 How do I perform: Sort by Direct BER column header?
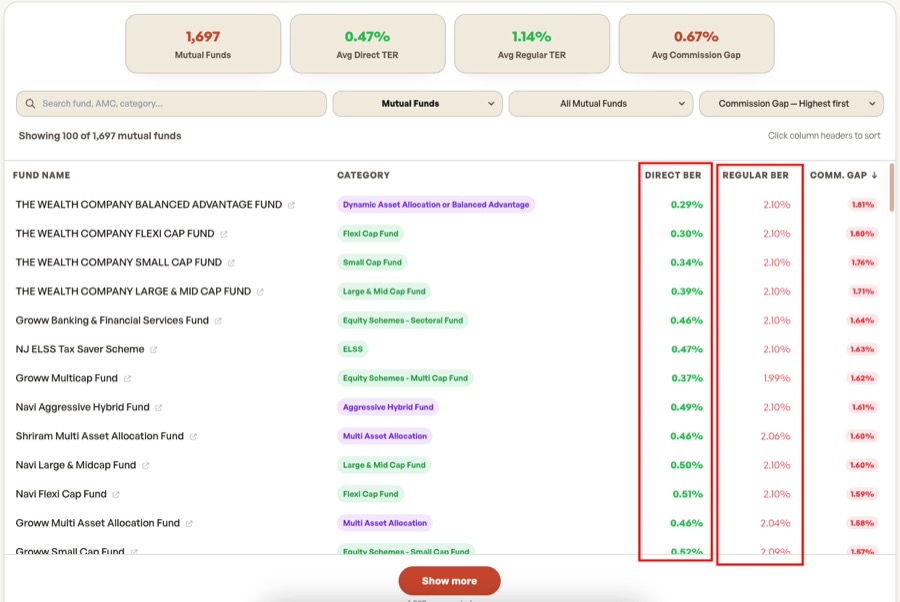click(673, 175)
